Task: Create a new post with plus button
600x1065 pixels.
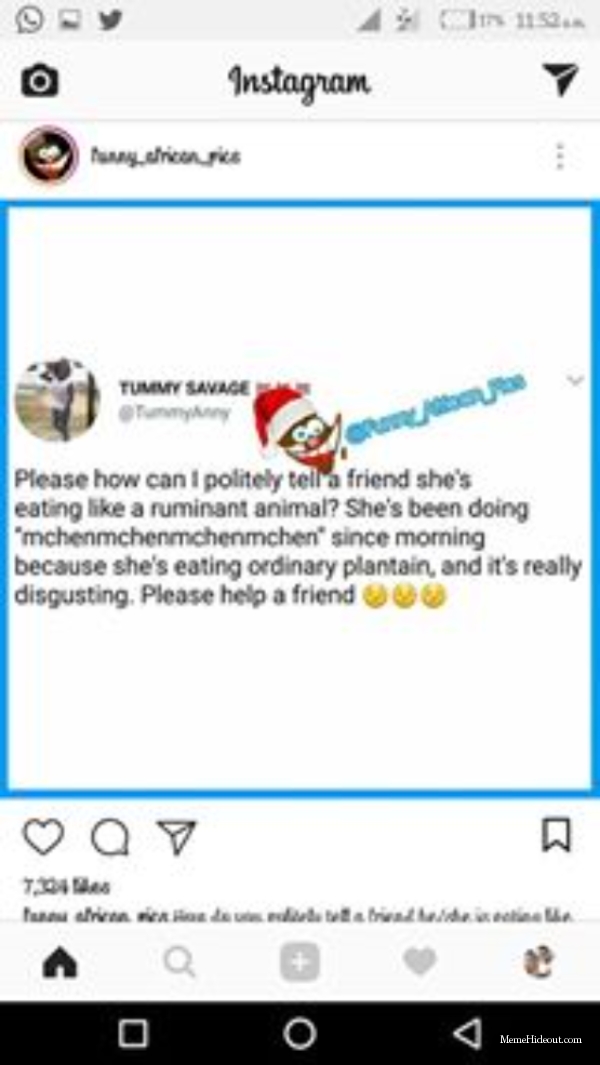Action: [300, 962]
